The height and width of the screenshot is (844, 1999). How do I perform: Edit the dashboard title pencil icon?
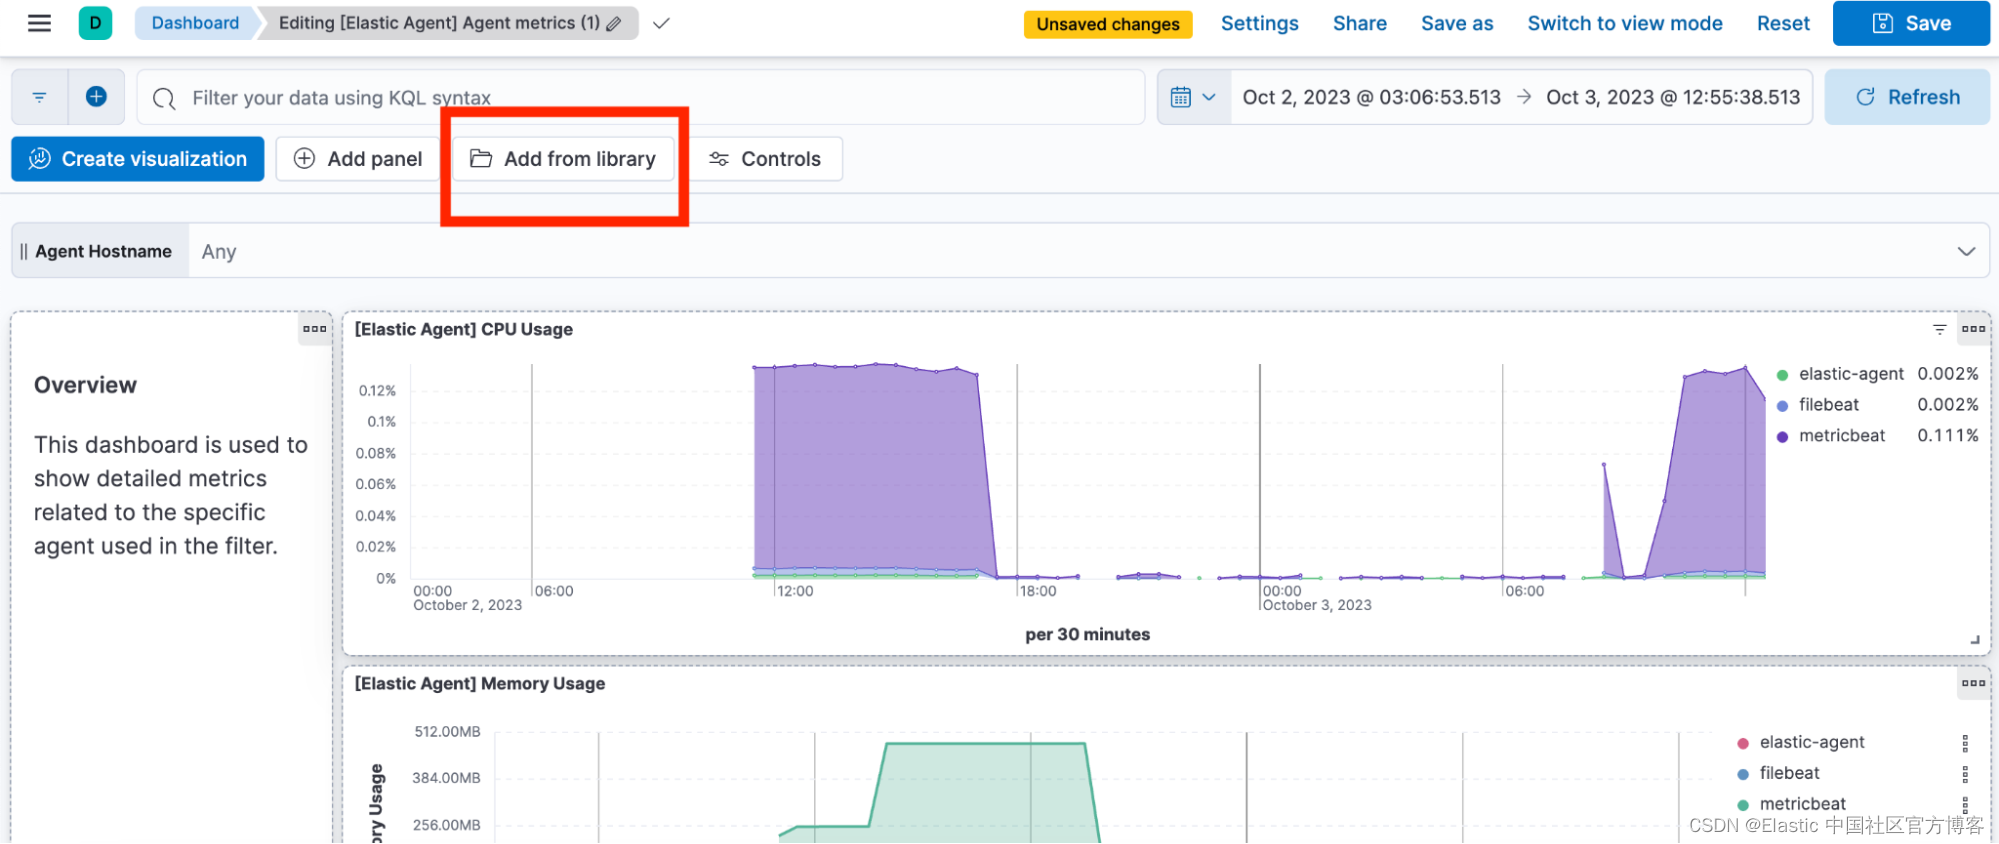(614, 24)
